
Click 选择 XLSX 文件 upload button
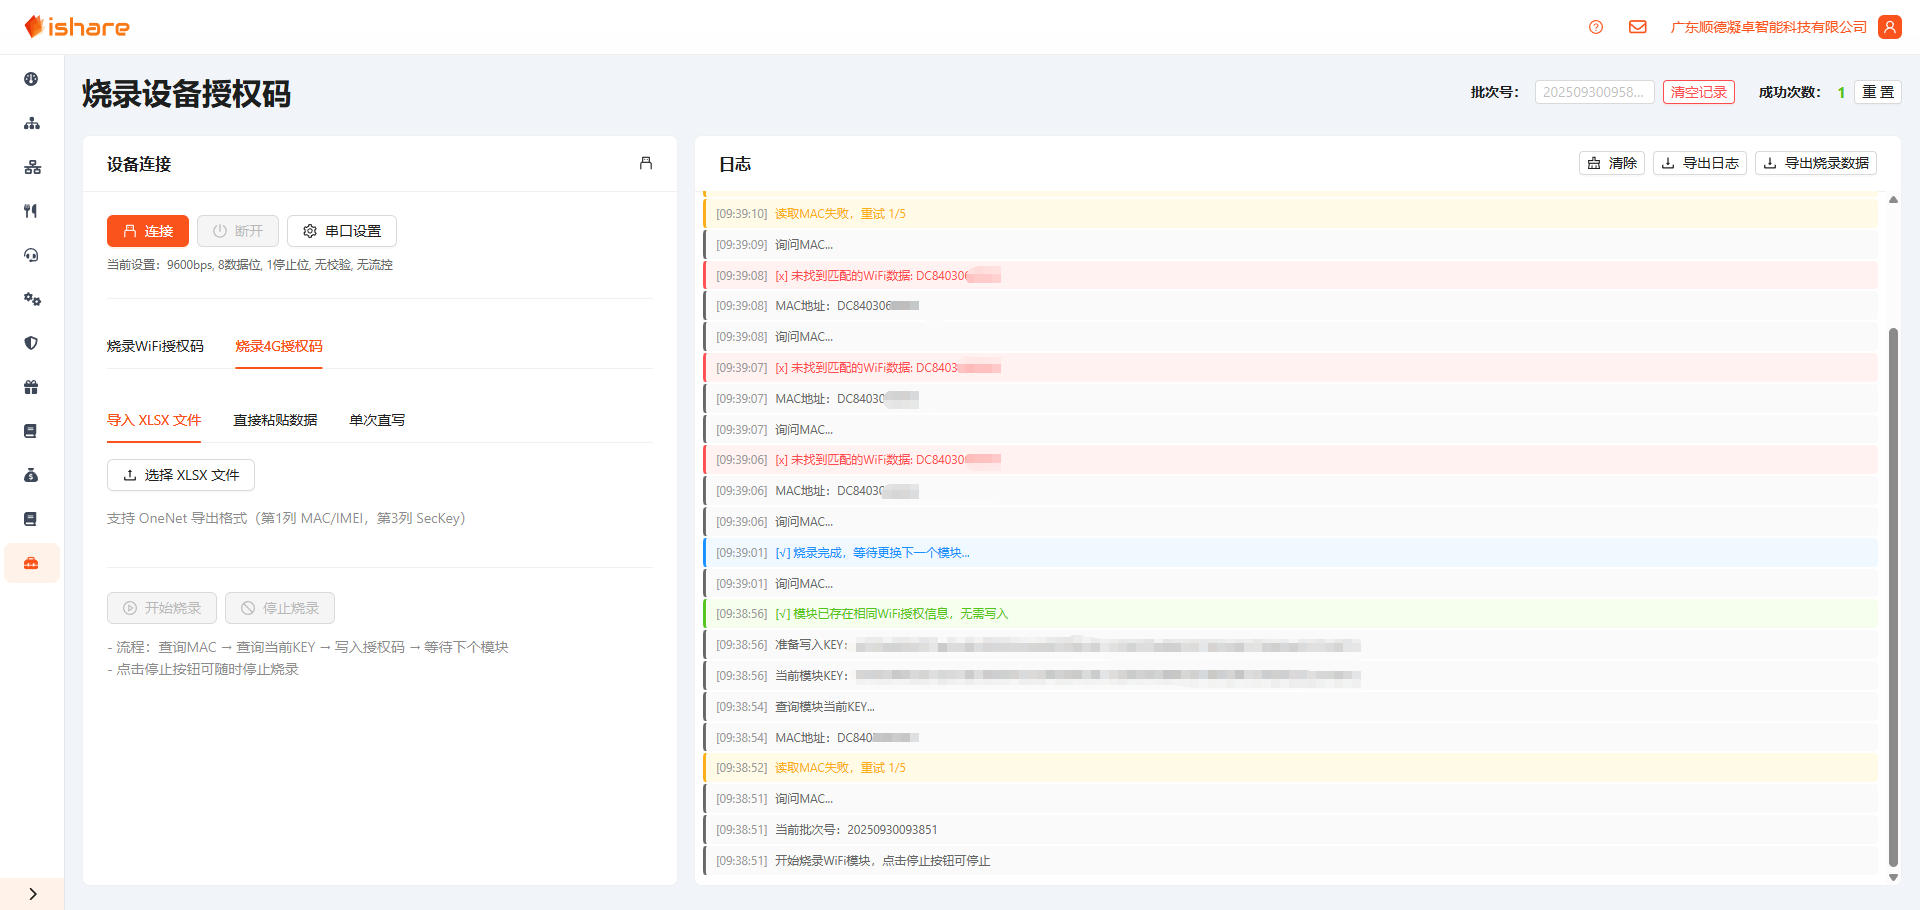point(181,475)
